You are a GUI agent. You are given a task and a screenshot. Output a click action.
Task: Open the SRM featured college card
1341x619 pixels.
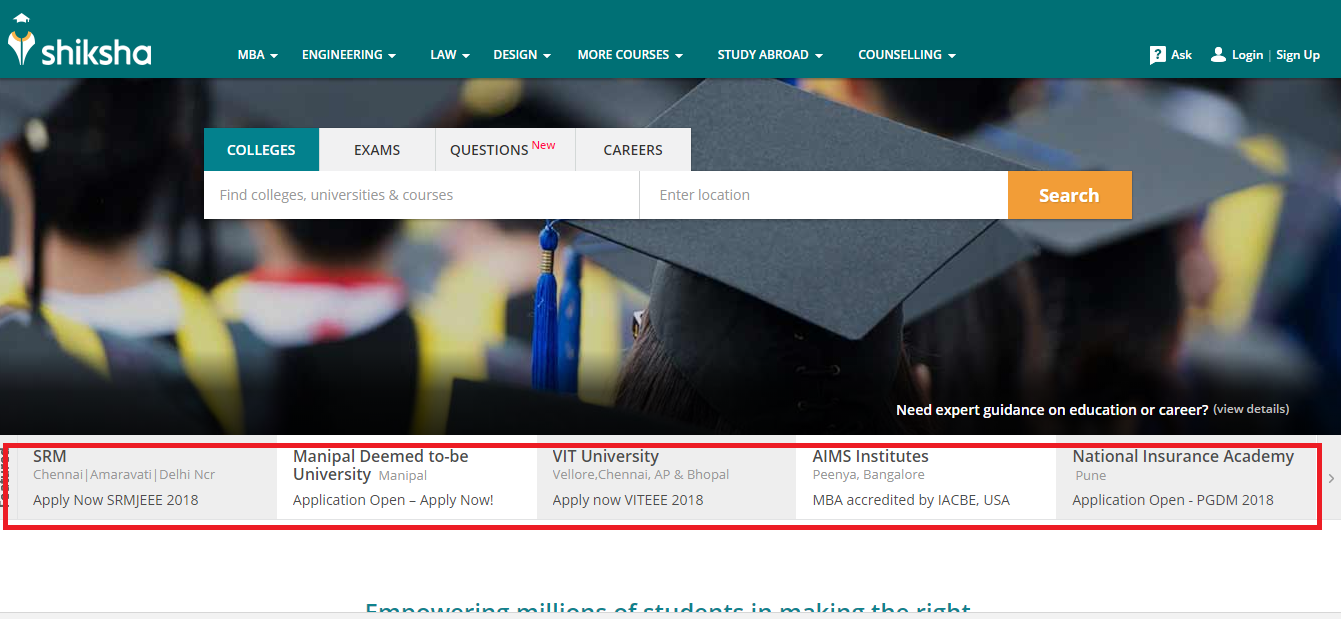pyautogui.click(x=147, y=477)
